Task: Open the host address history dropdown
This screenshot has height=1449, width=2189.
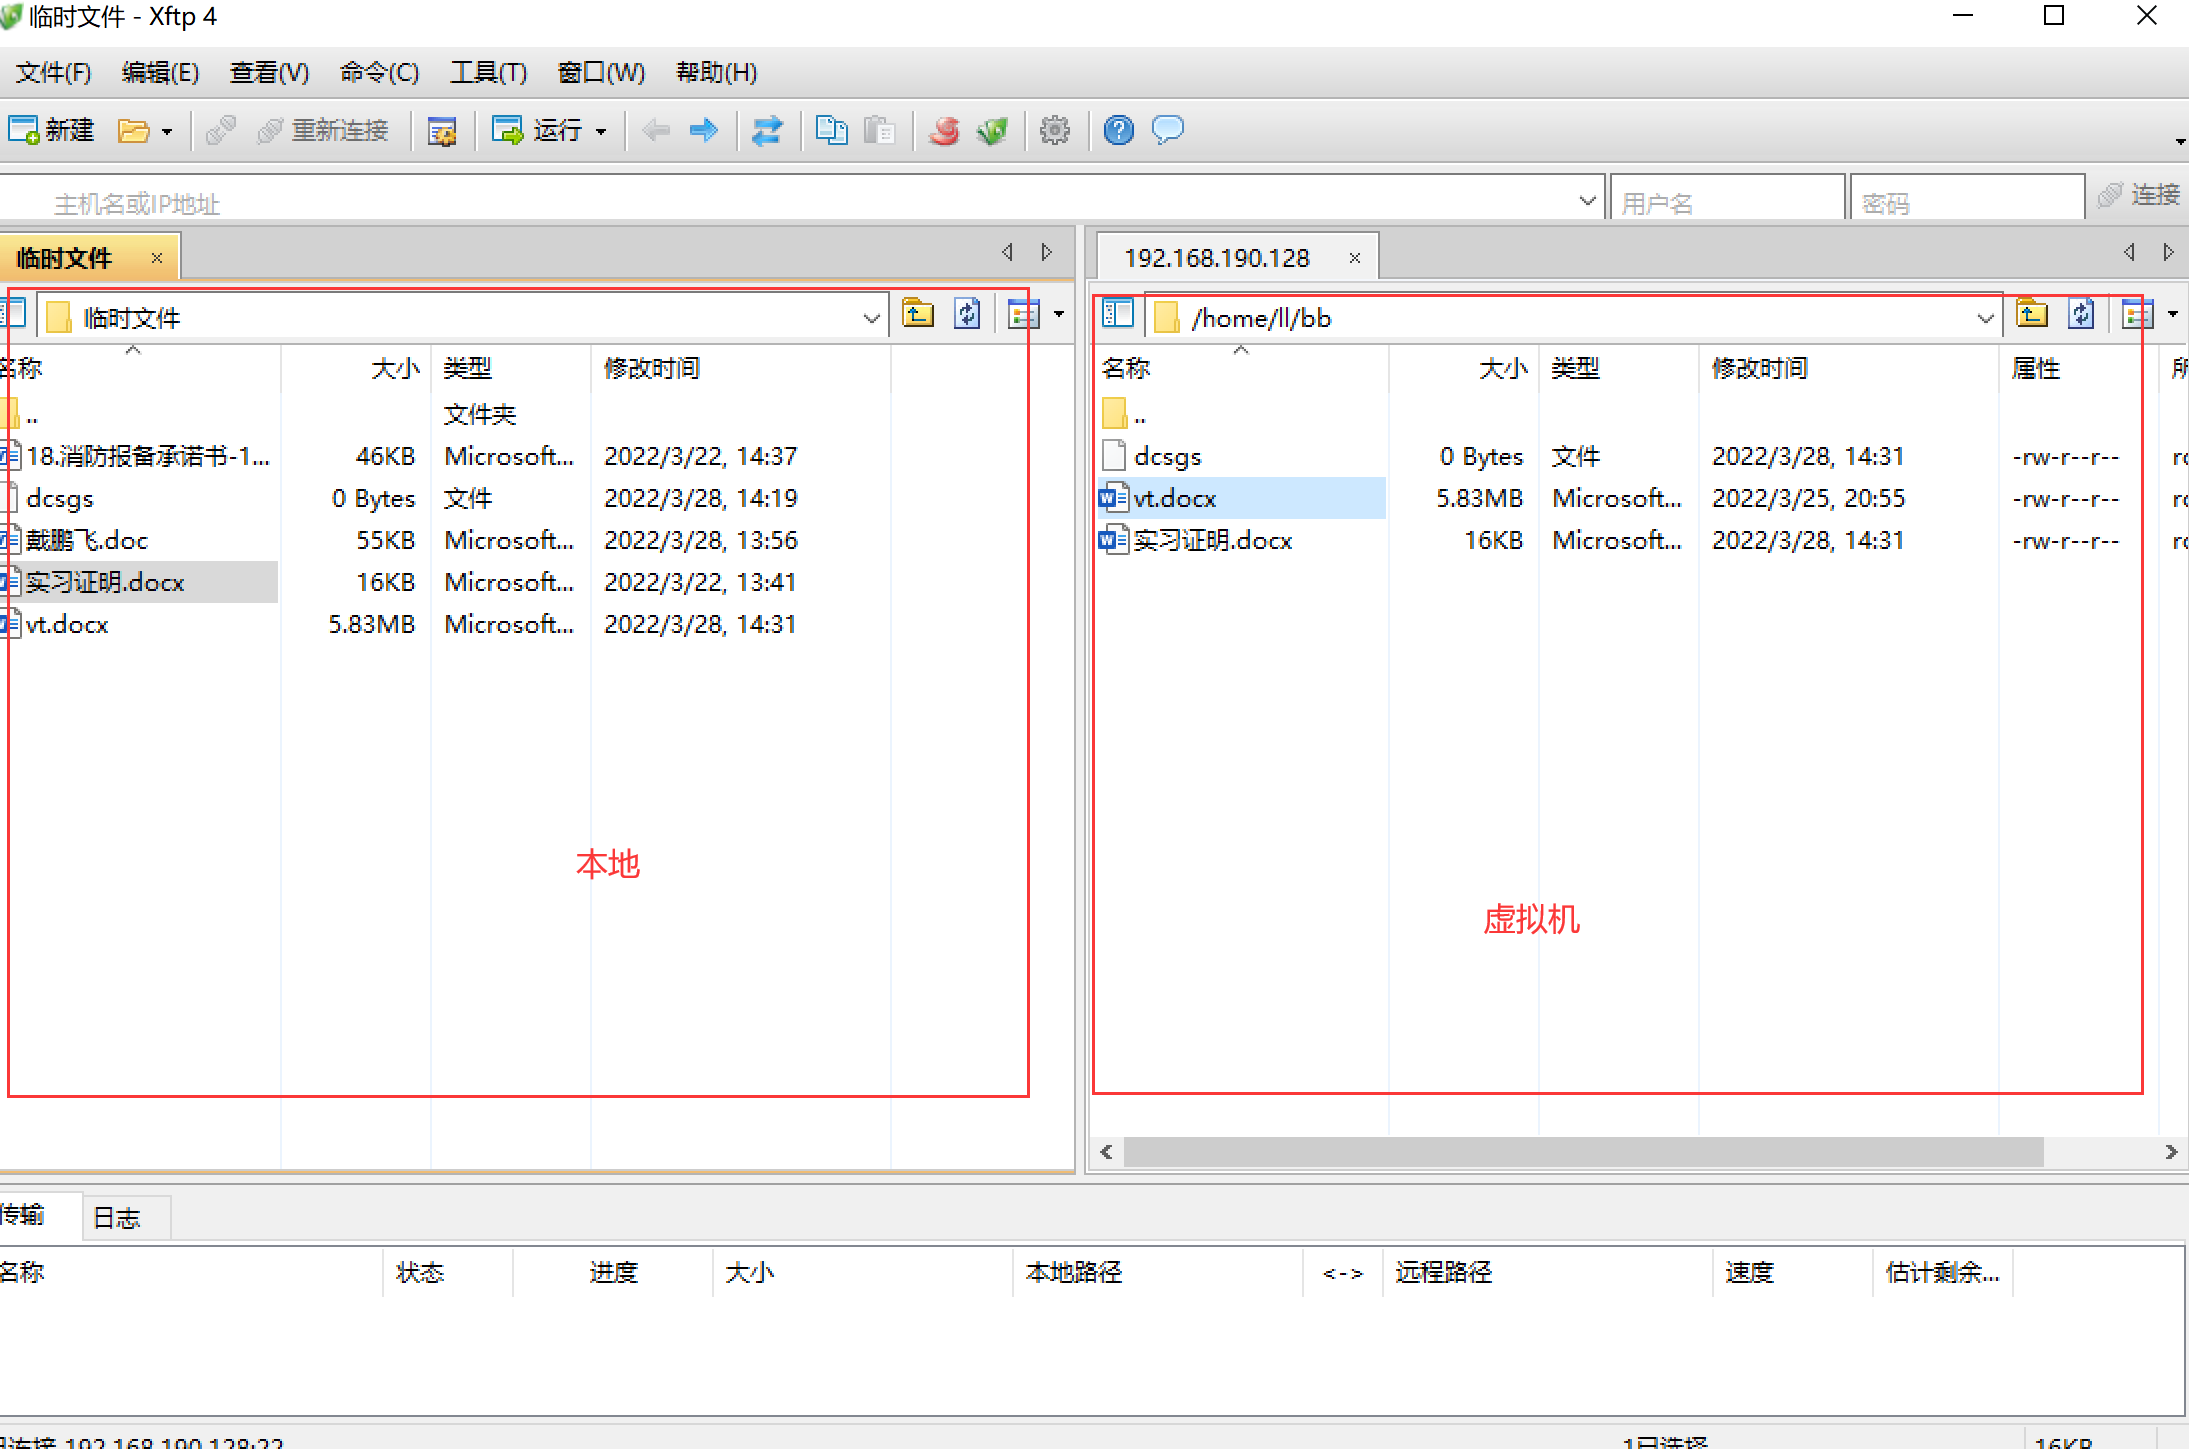Action: (x=1587, y=201)
